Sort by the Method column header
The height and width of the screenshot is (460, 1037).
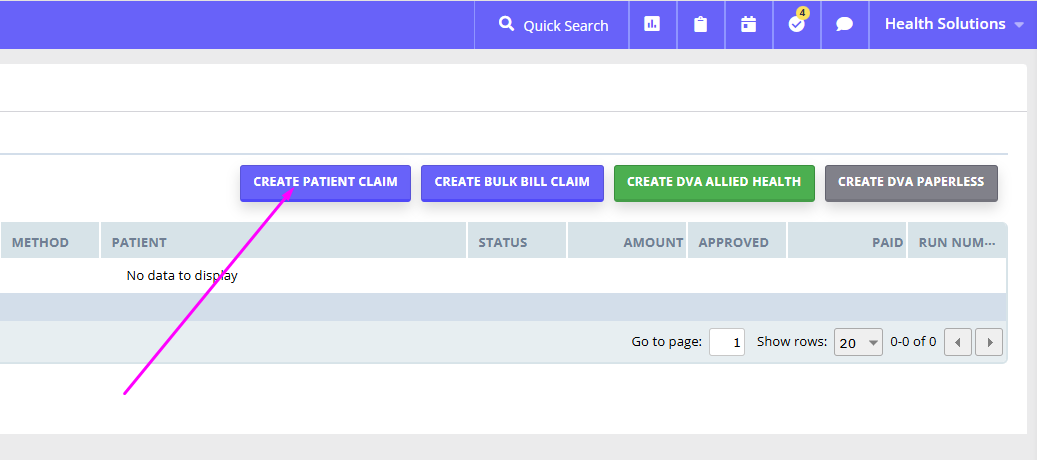(x=50, y=243)
